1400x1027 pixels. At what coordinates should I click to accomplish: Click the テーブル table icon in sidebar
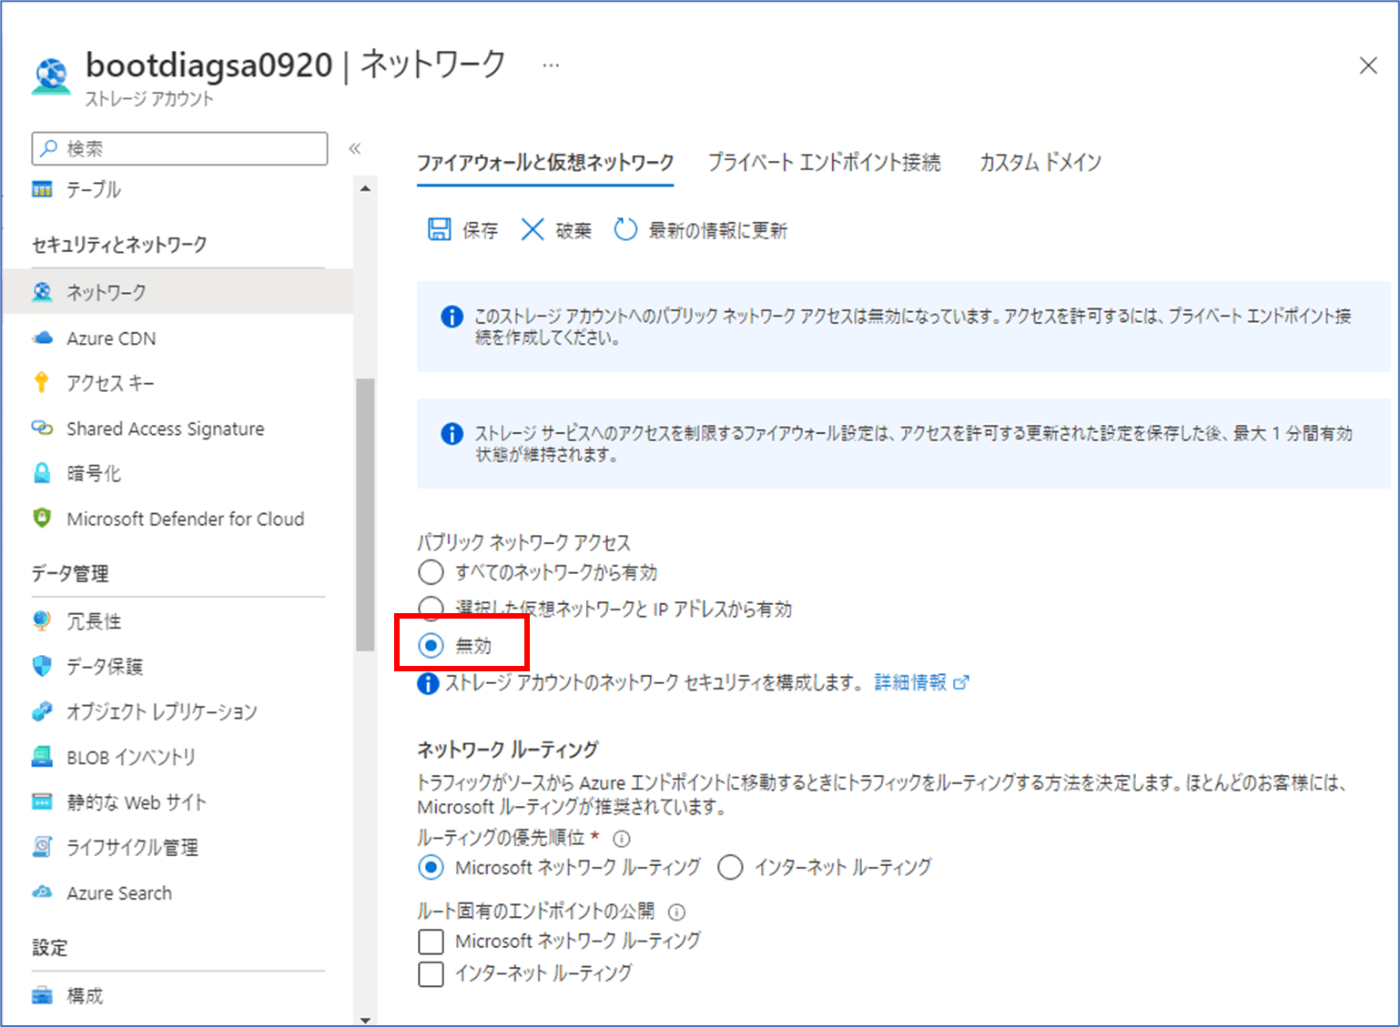pos(42,189)
